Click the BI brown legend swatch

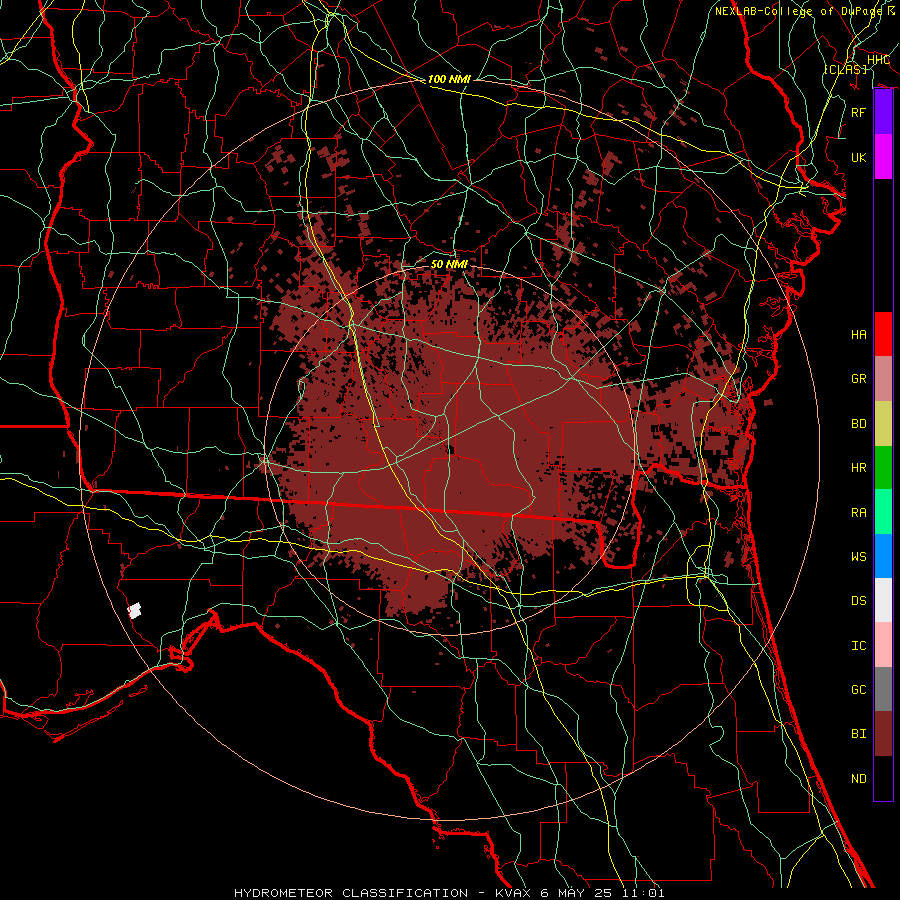[x=883, y=734]
